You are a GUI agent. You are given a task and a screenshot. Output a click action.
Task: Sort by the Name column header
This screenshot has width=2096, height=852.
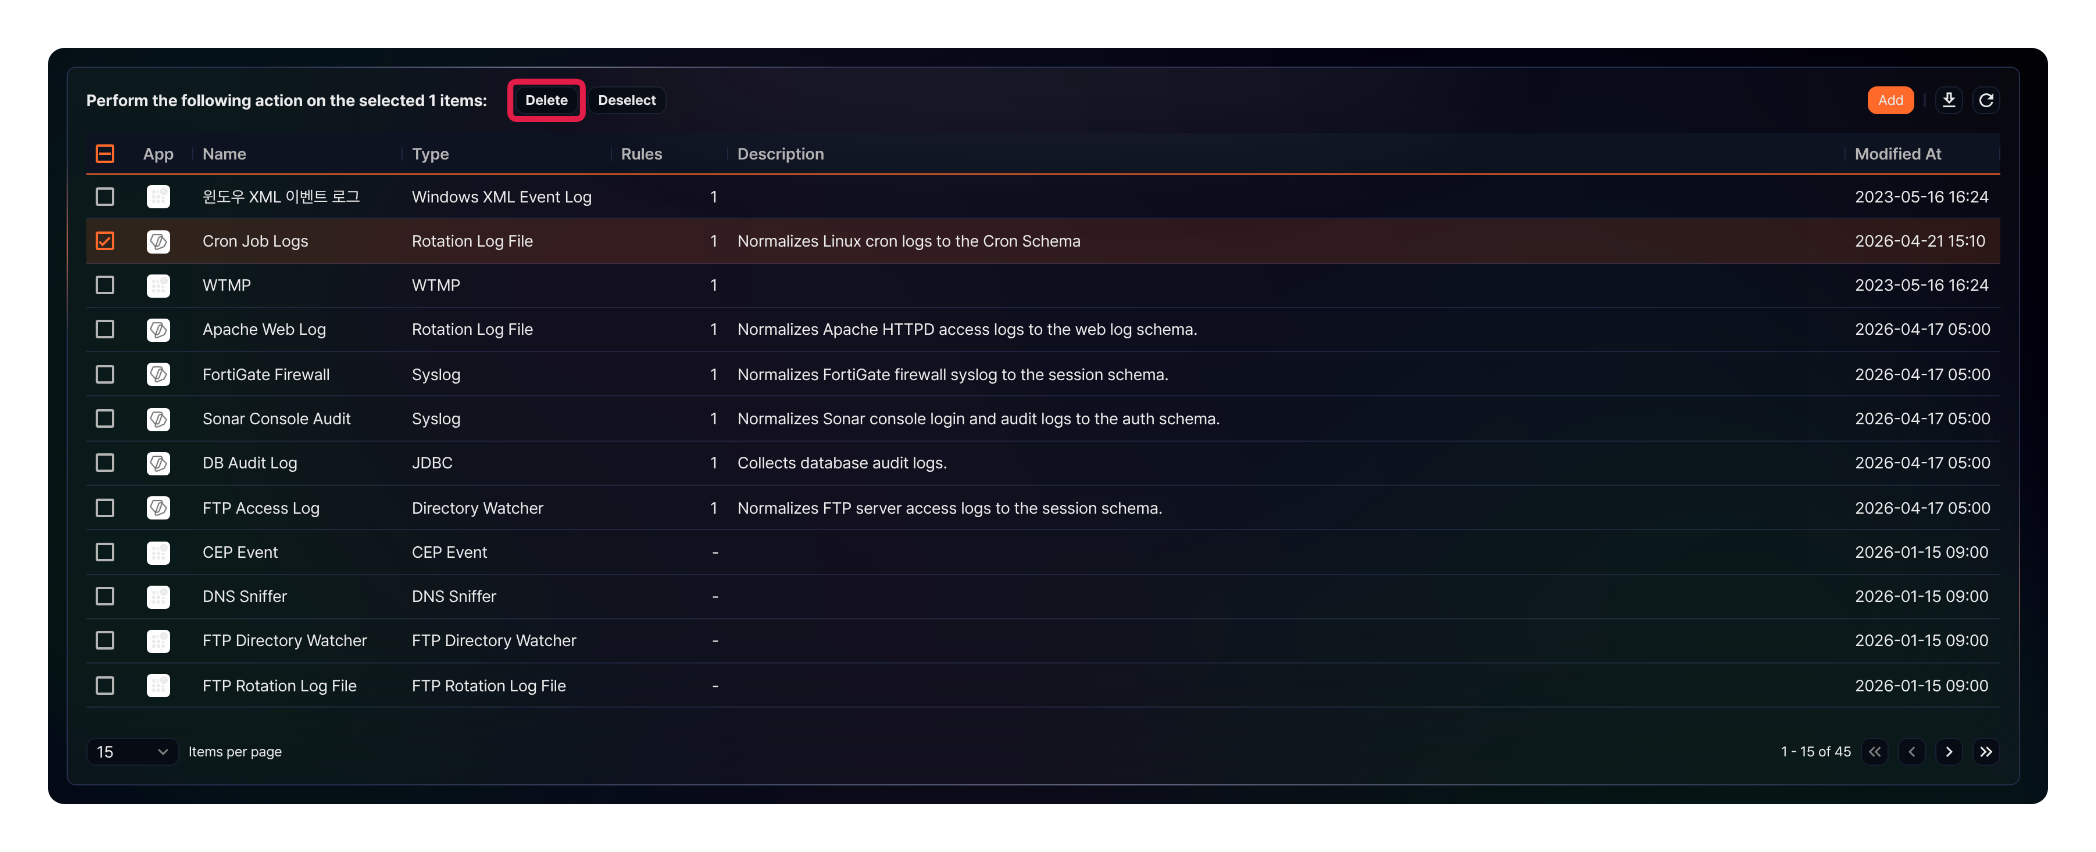pyautogui.click(x=224, y=154)
